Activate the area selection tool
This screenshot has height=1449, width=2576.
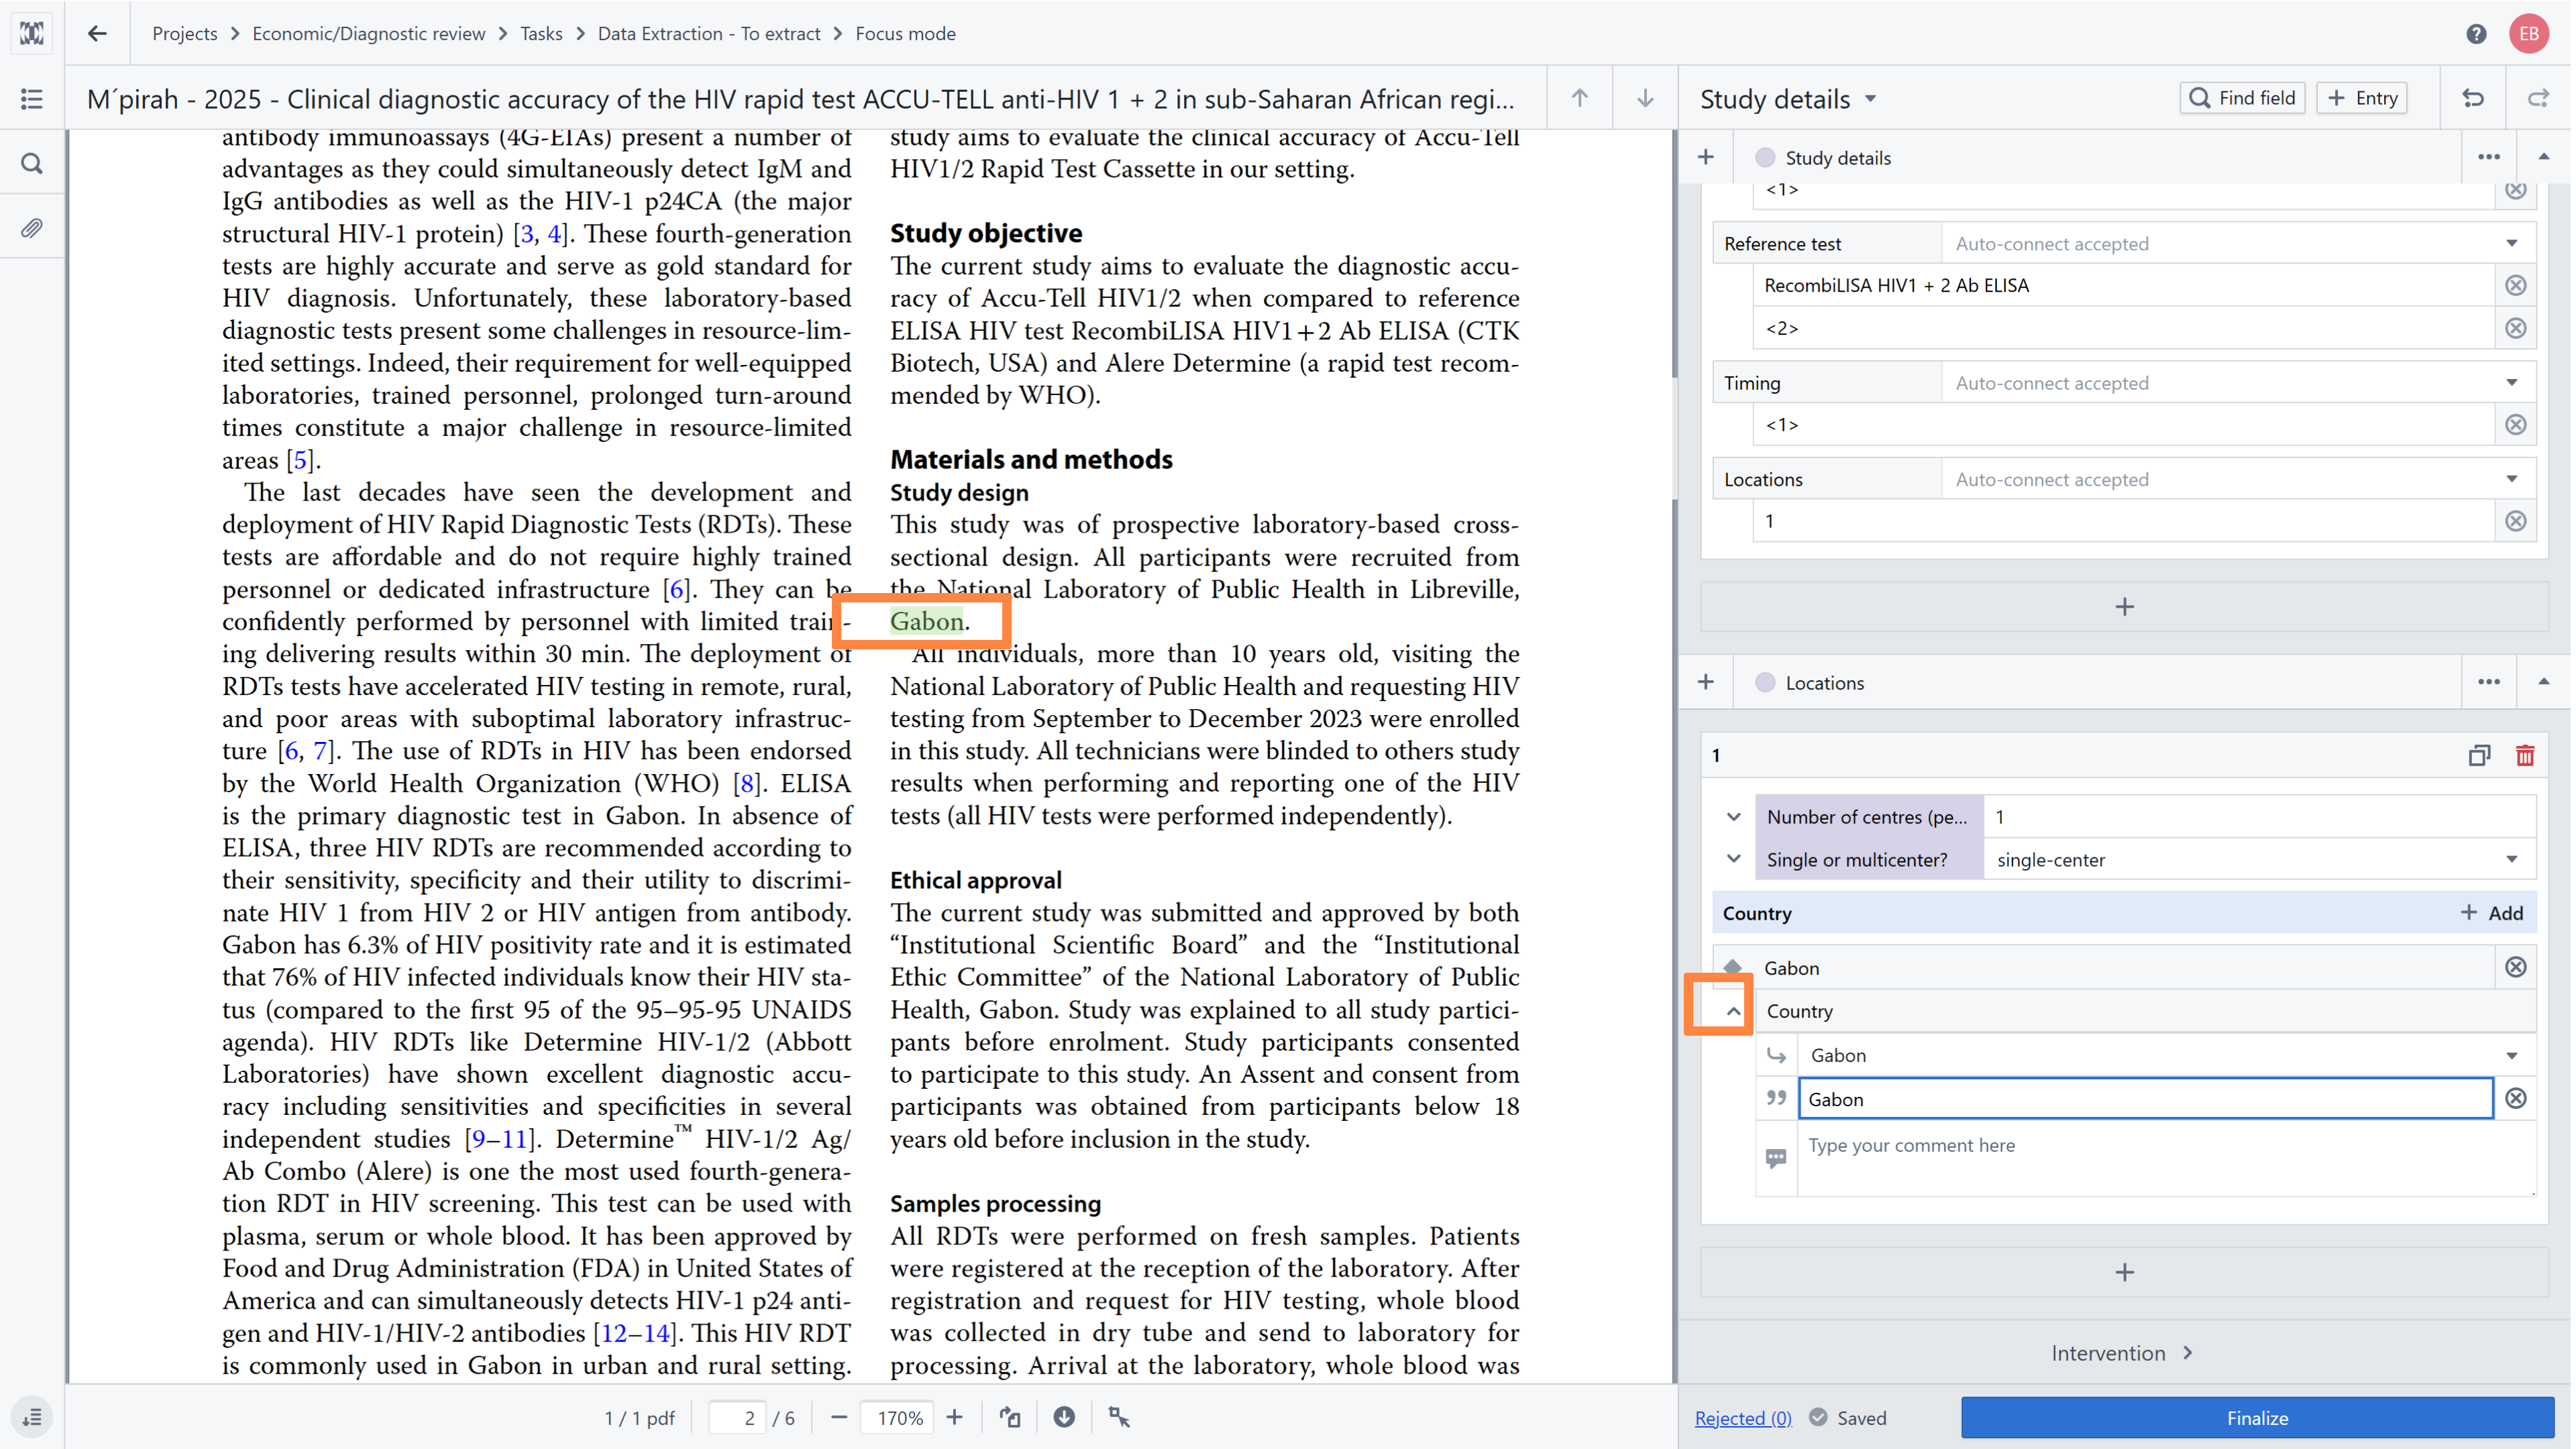1119,1417
